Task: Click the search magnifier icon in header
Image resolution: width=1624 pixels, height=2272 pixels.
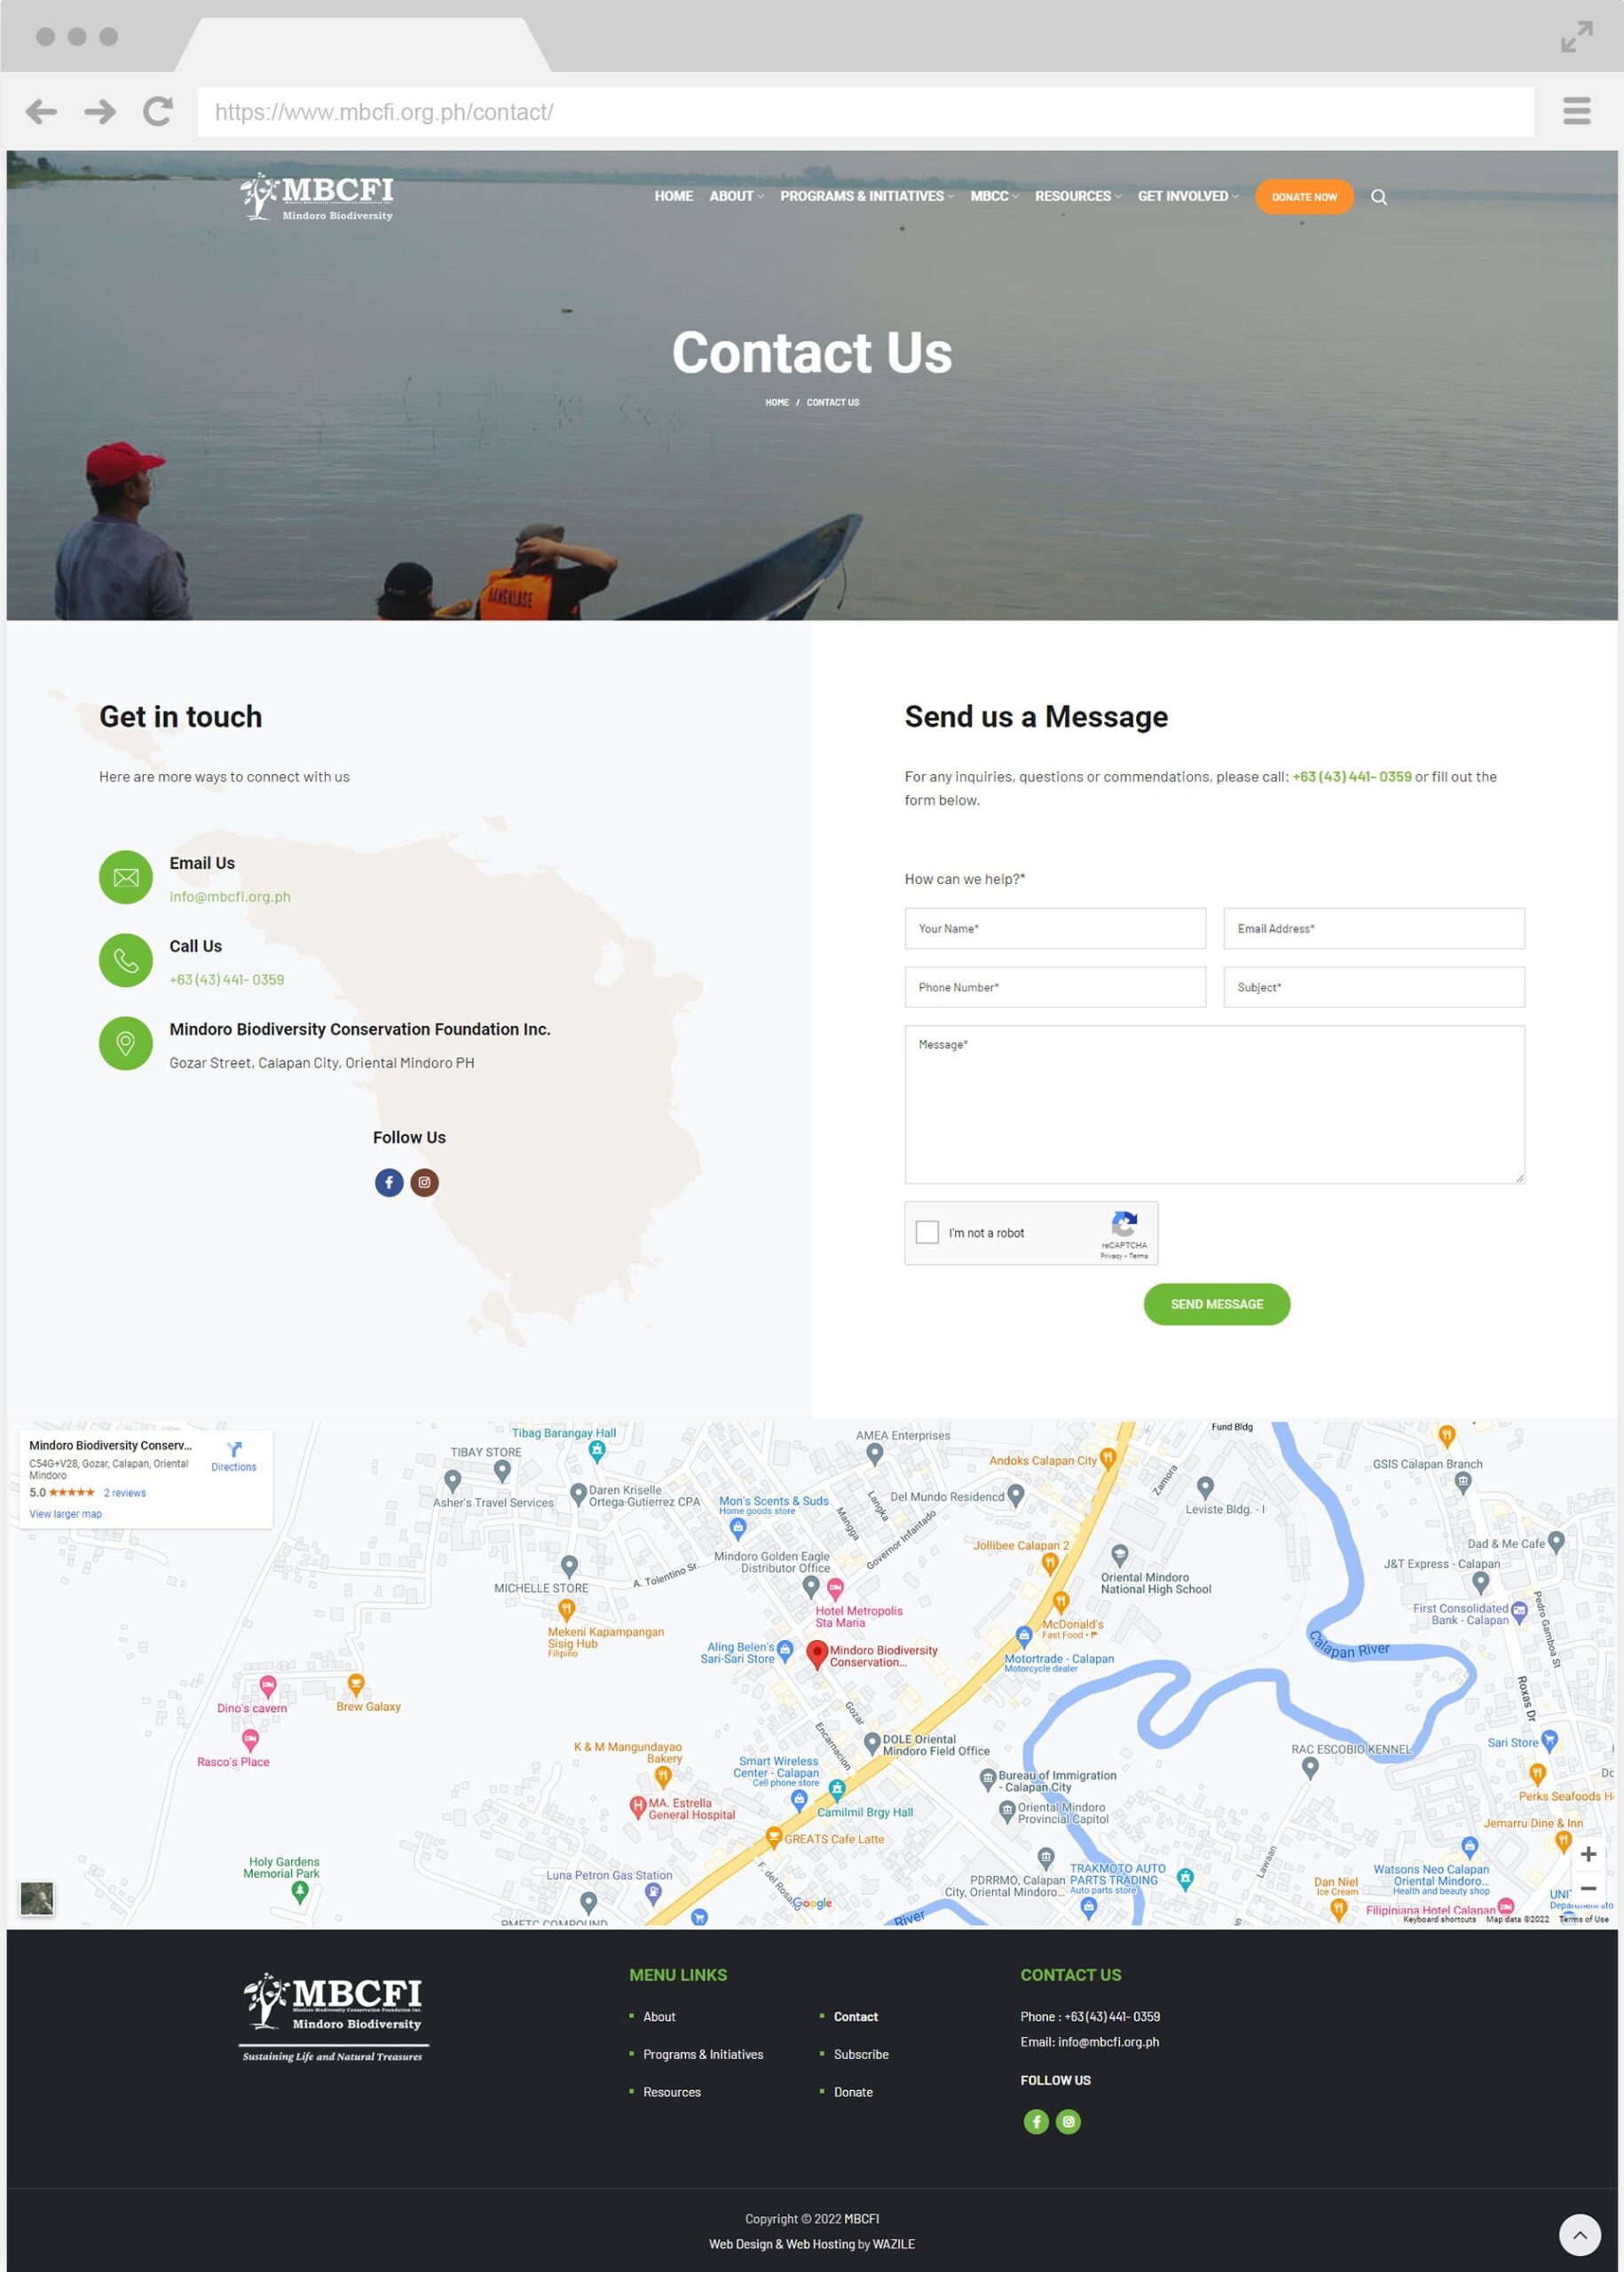Action: [x=1378, y=197]
